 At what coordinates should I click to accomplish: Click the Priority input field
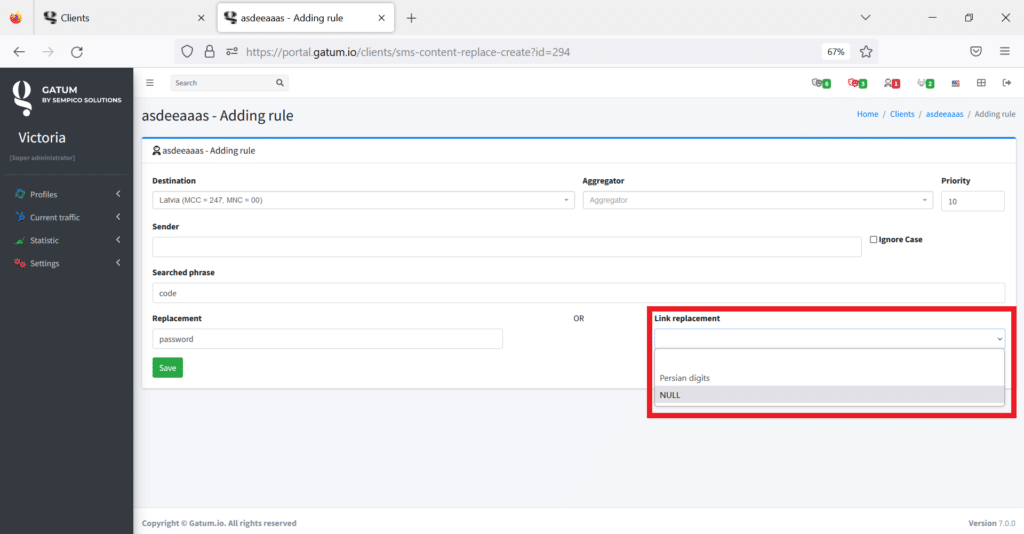972,201
